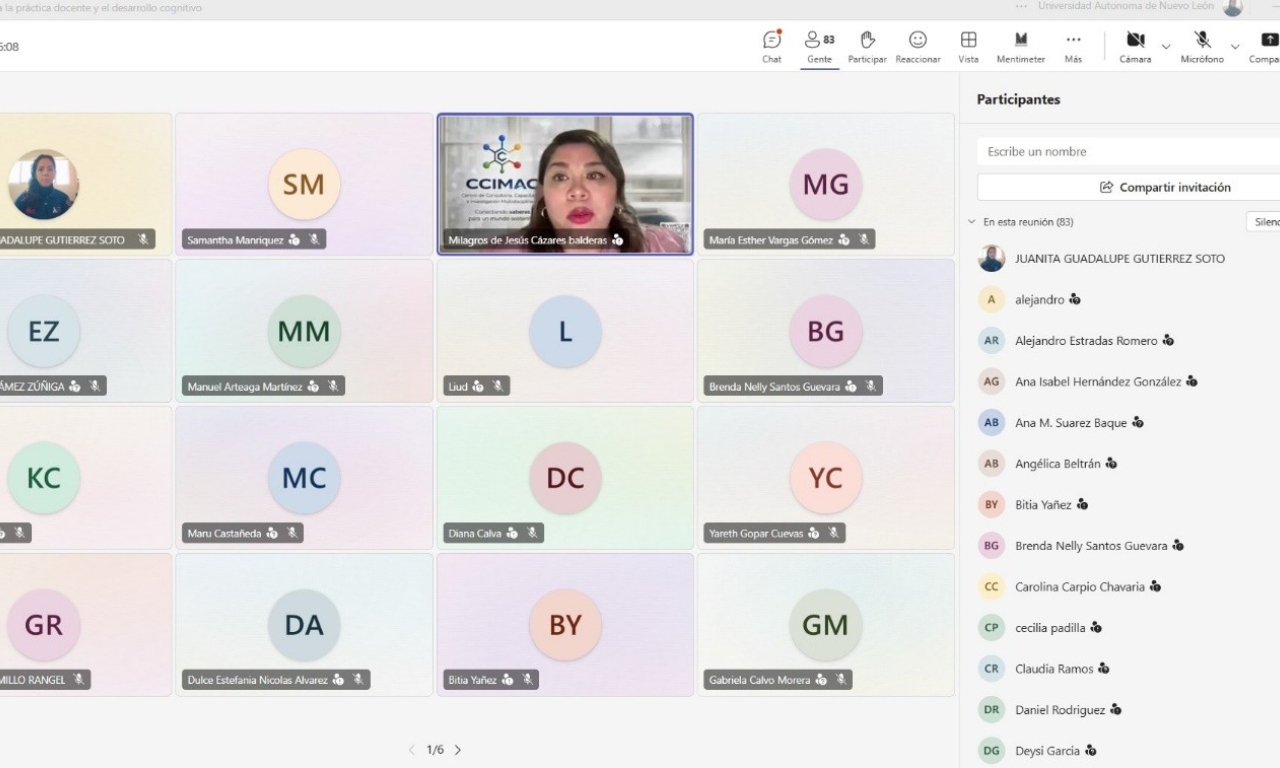Click the Gente participants icon

(819, 40)
